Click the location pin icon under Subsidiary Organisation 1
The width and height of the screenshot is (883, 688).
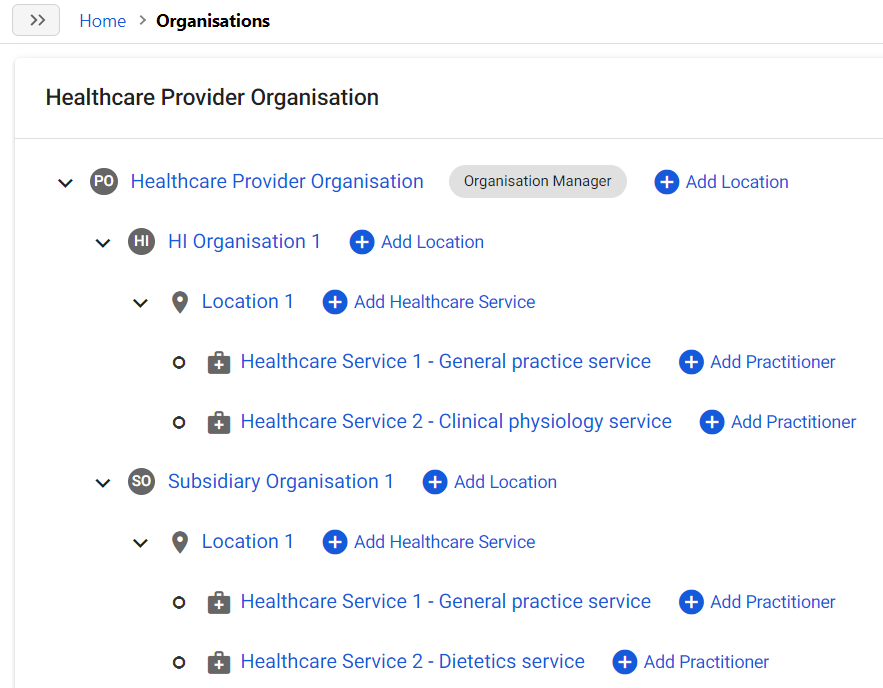(180, 542)
